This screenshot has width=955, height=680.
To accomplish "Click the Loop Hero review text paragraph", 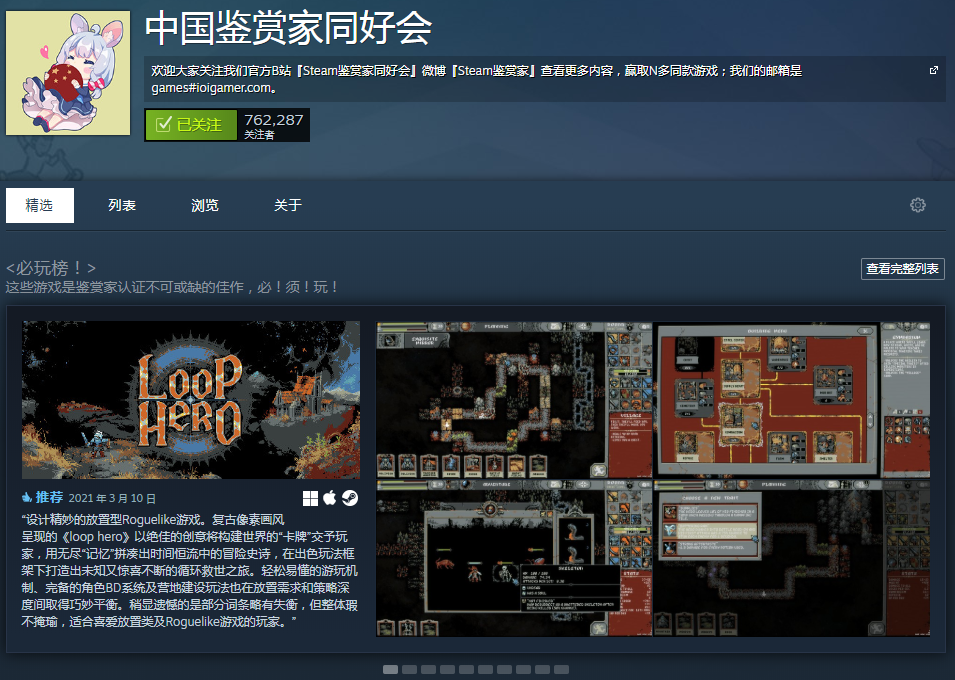I will tap(190, 571).
